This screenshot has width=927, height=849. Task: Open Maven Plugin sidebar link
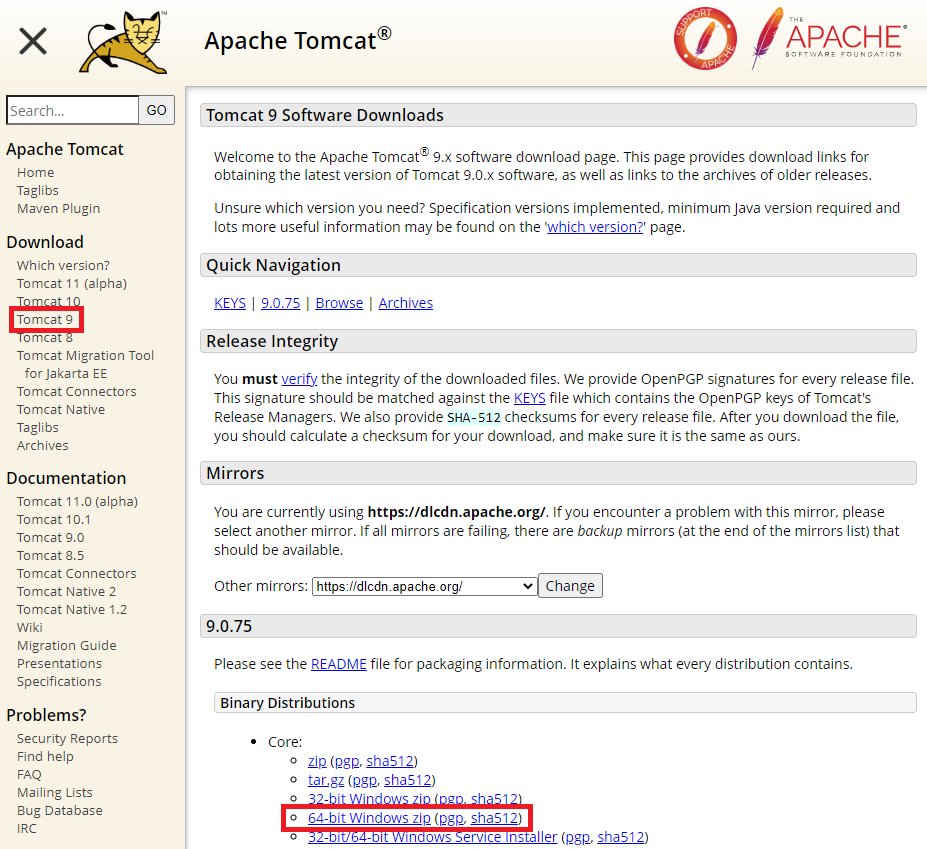[59, 209]
